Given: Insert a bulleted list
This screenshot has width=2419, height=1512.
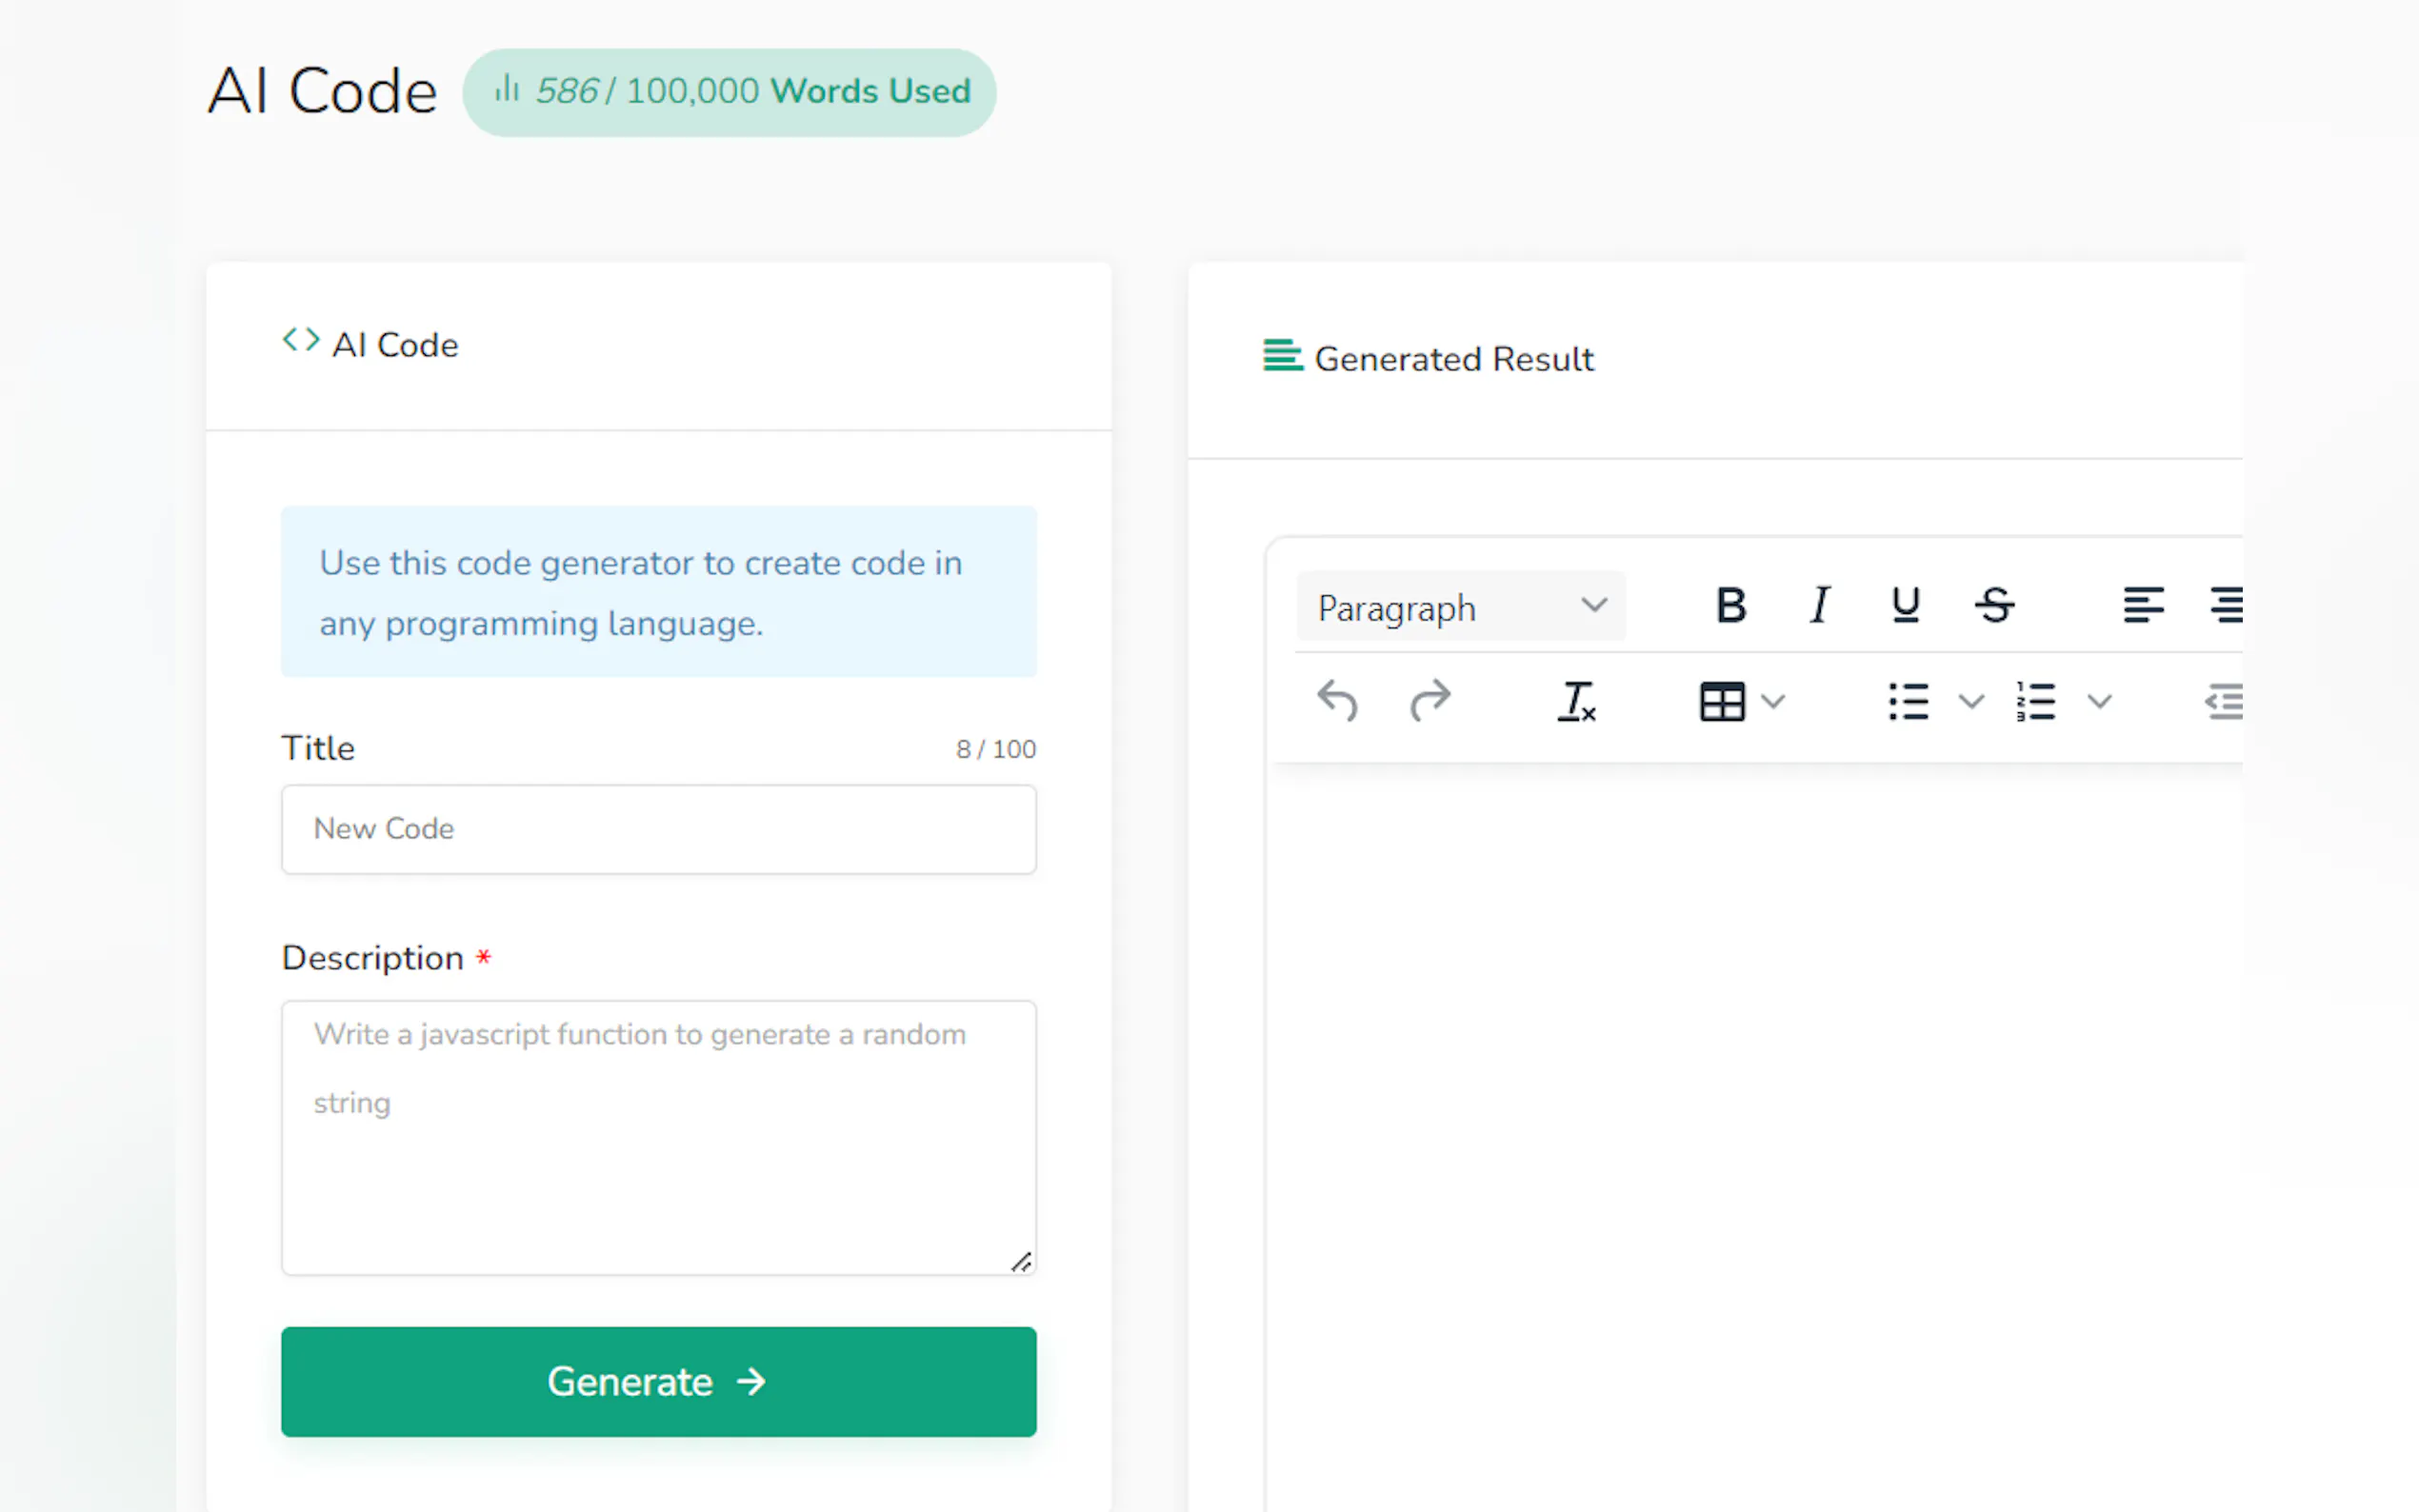Looking at the screenshot, I should click(1908, 701).
